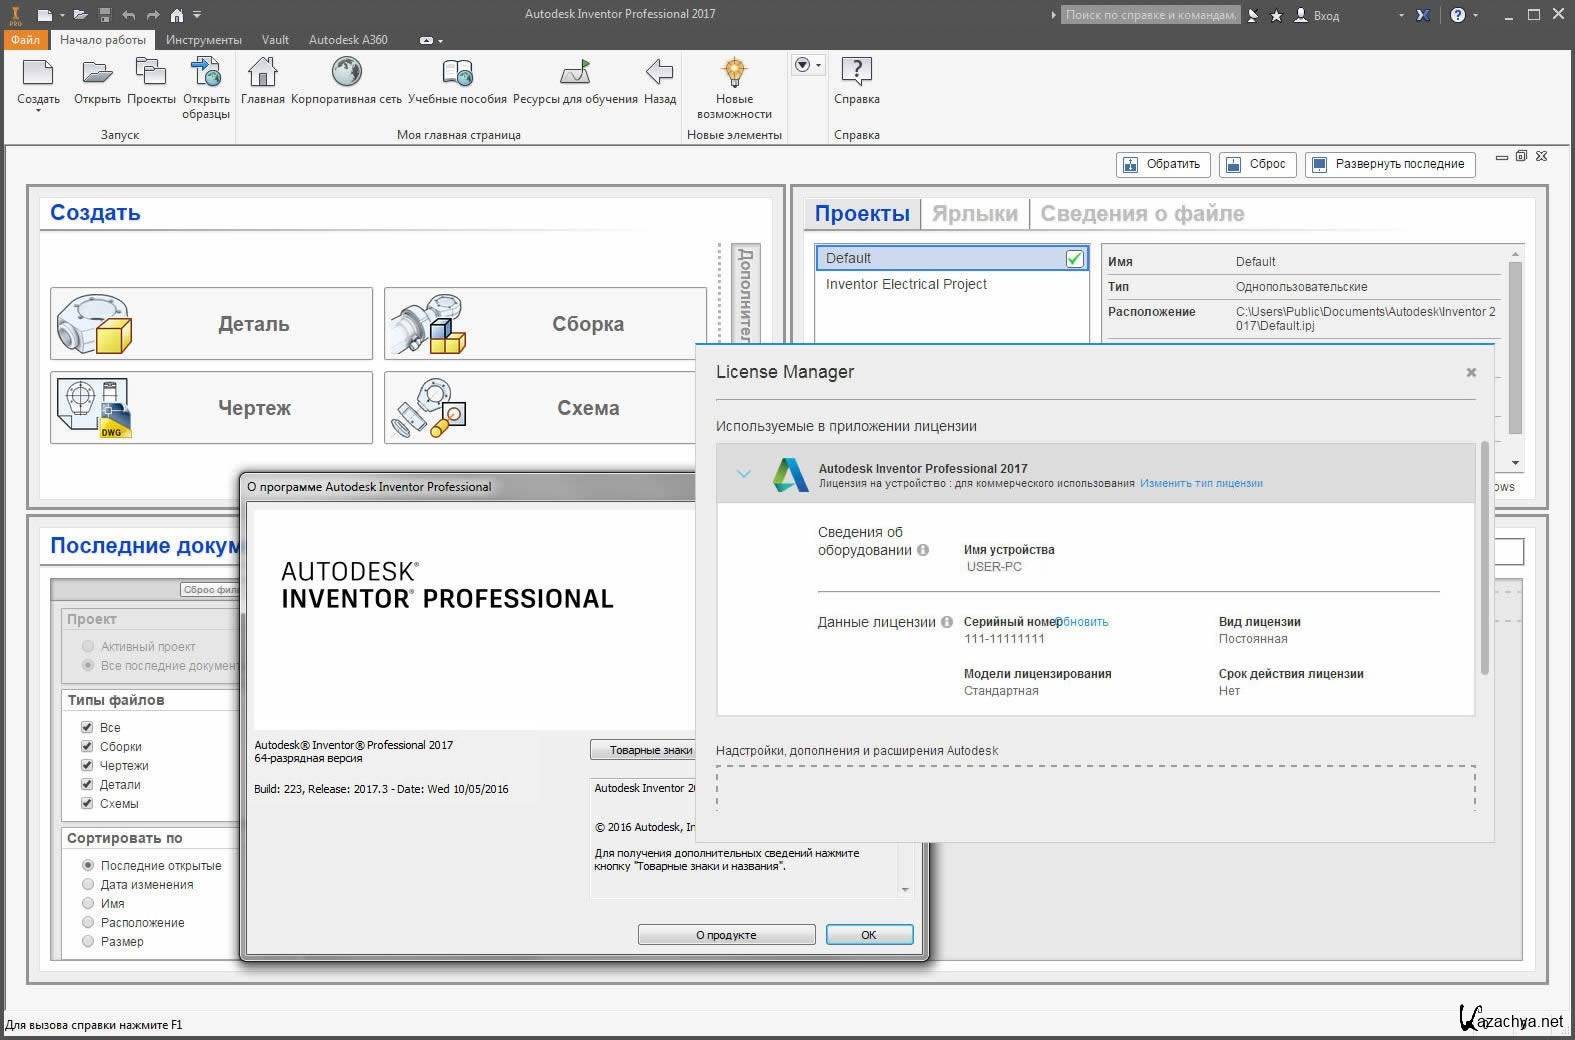This screenshot has height=1040, width=1575.
Task: Click О продукте button in about dialog
Action: pyautogui.click(x=726, y=935)
